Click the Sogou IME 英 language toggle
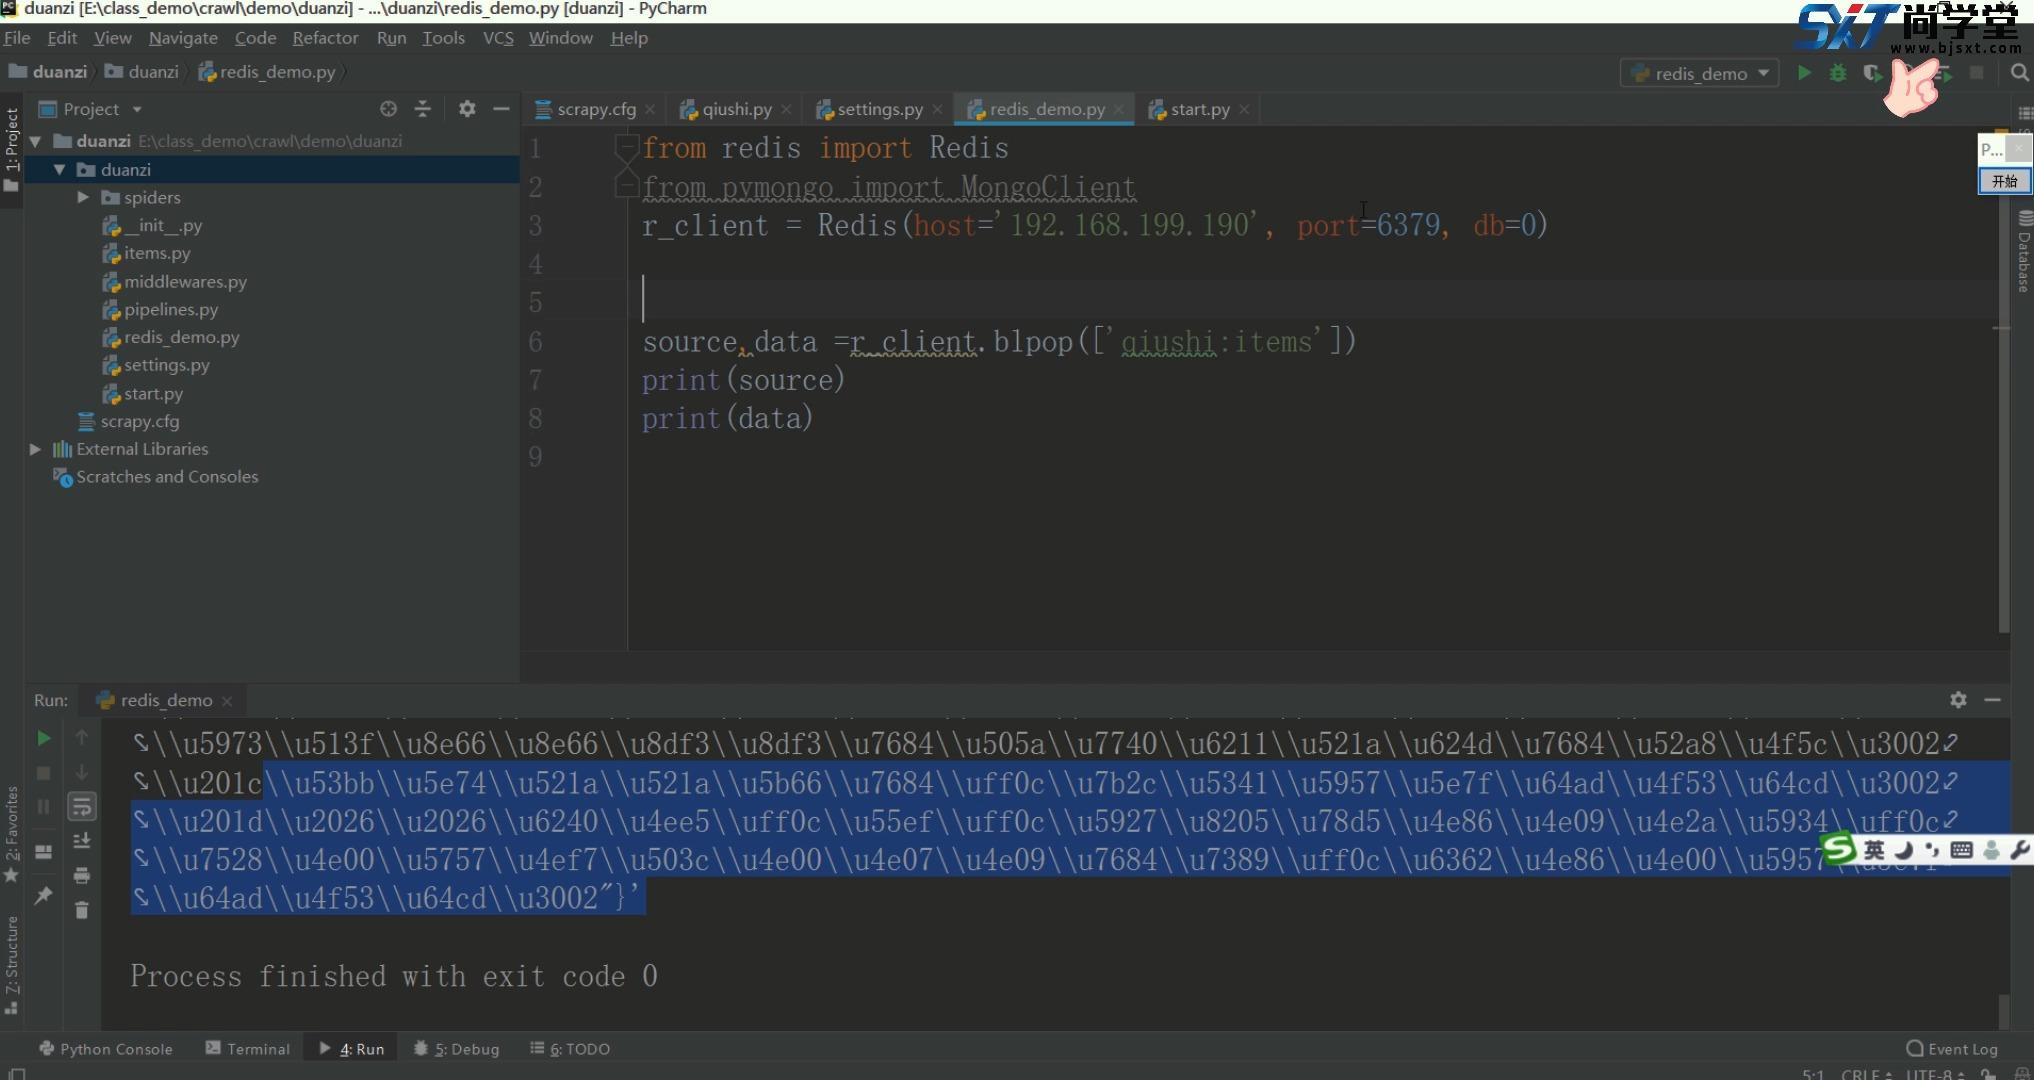The width and height of the screenshot is (2034, 1080). pos(1874,850)
